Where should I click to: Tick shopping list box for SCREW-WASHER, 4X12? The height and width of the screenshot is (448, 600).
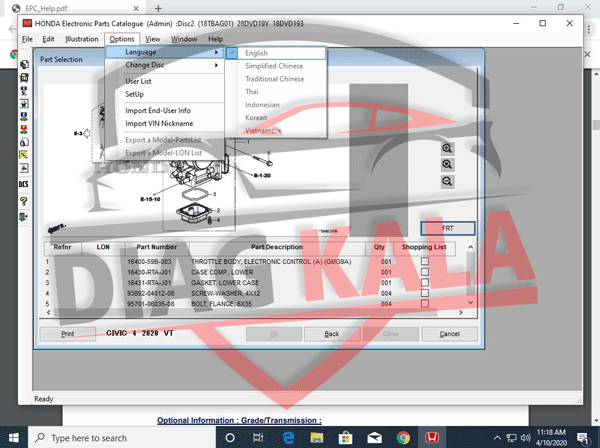click(425, 293)
